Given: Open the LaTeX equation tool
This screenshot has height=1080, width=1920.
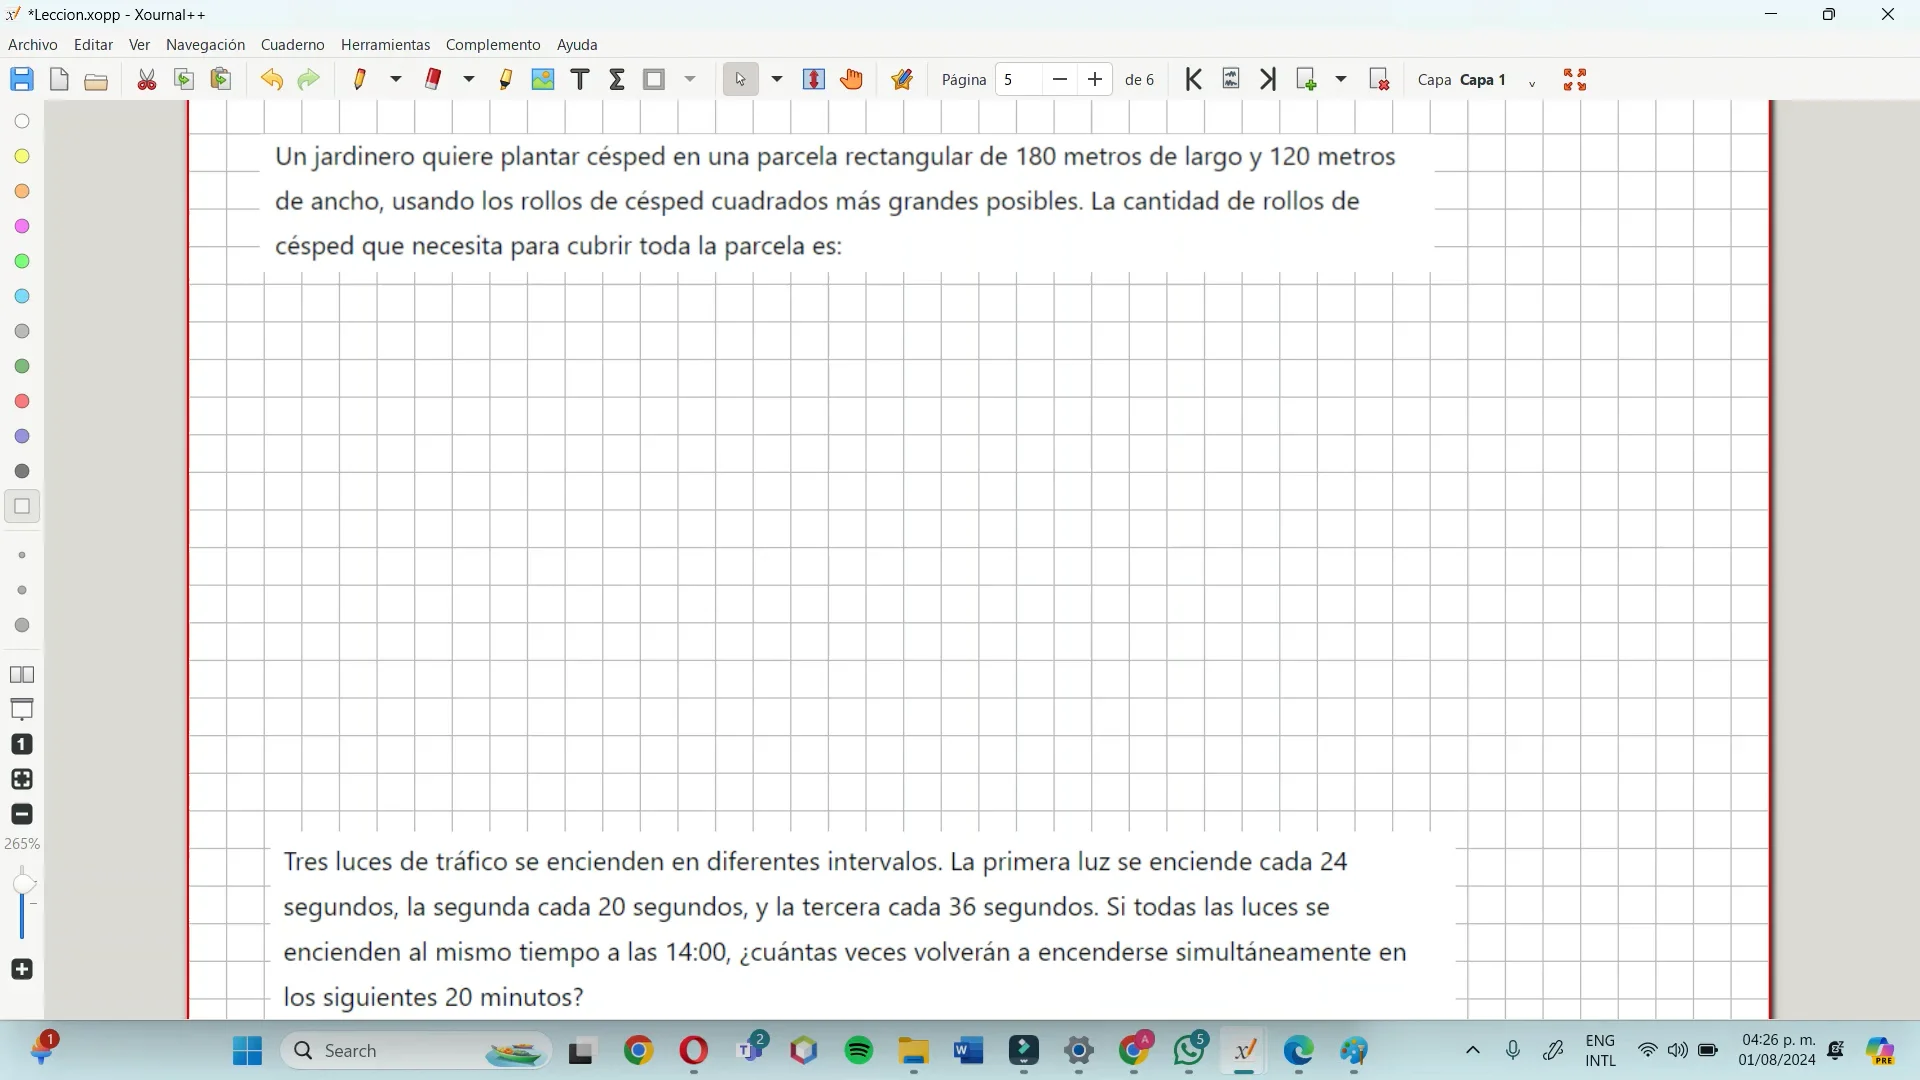Looking at the screenshot, I should (x=617, y=79).
